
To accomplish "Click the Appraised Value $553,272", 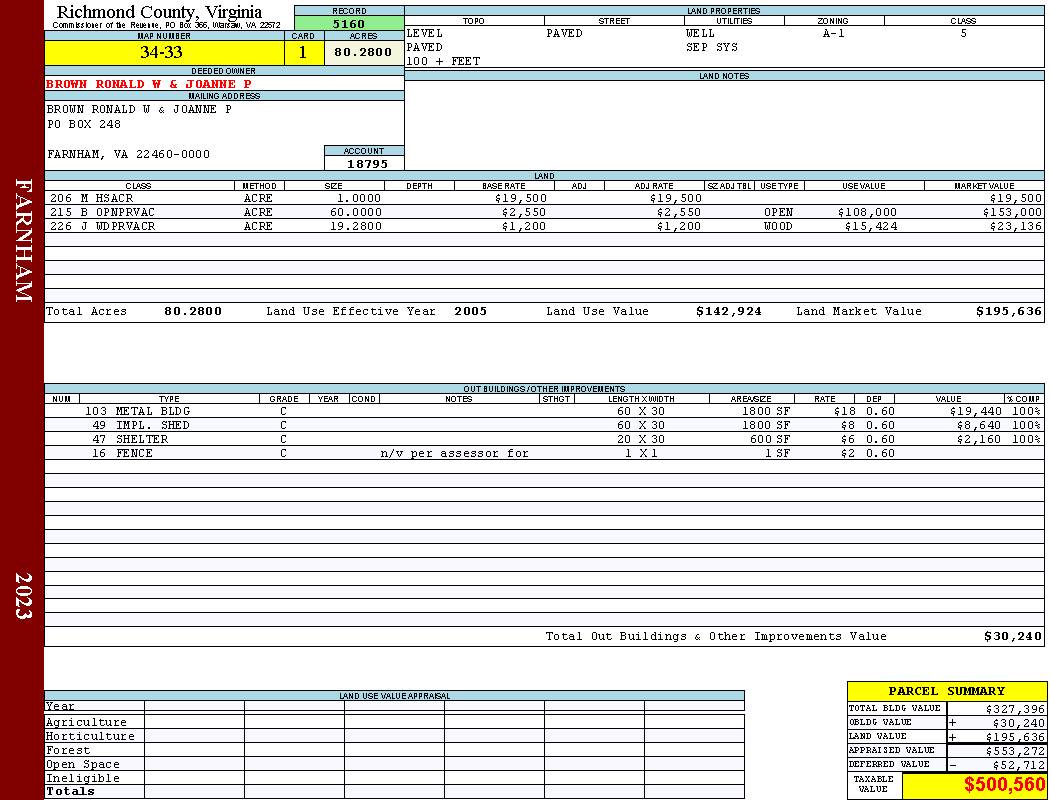I will pos(1015,751).
